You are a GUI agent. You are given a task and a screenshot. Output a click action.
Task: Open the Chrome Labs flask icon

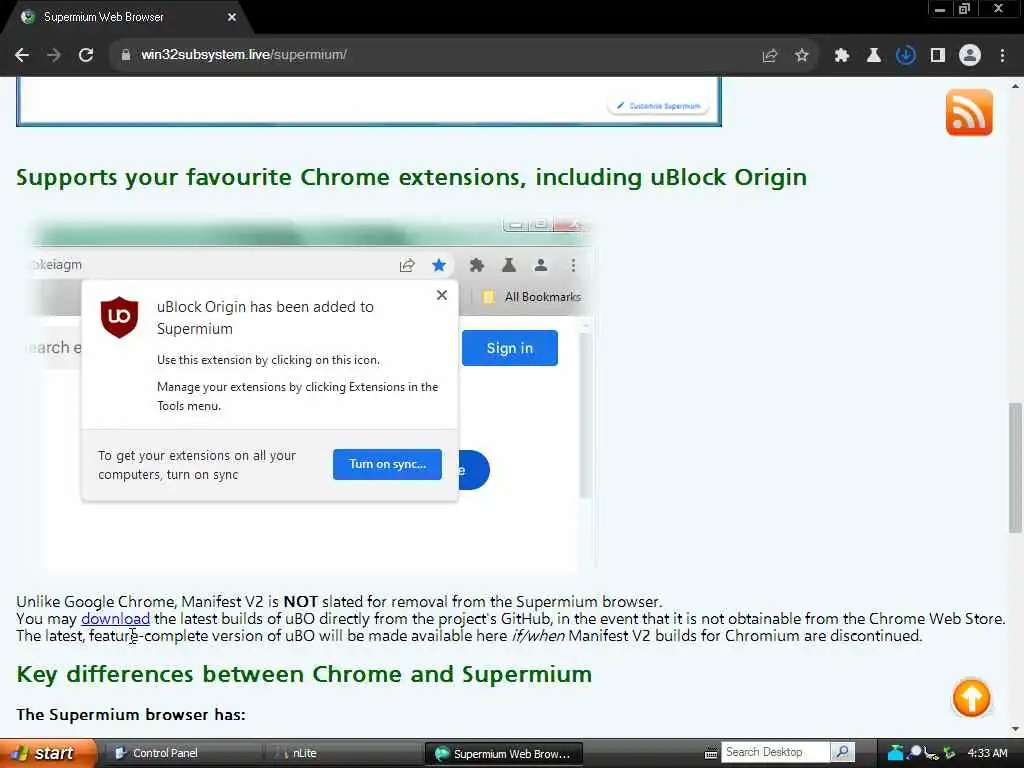coord(873,56)
